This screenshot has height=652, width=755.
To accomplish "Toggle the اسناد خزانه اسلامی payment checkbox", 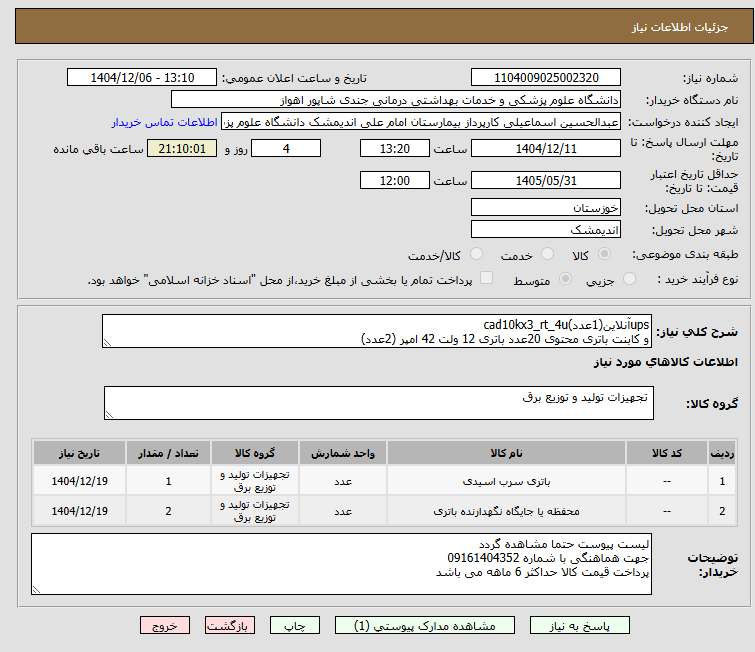I will (487, 278).
